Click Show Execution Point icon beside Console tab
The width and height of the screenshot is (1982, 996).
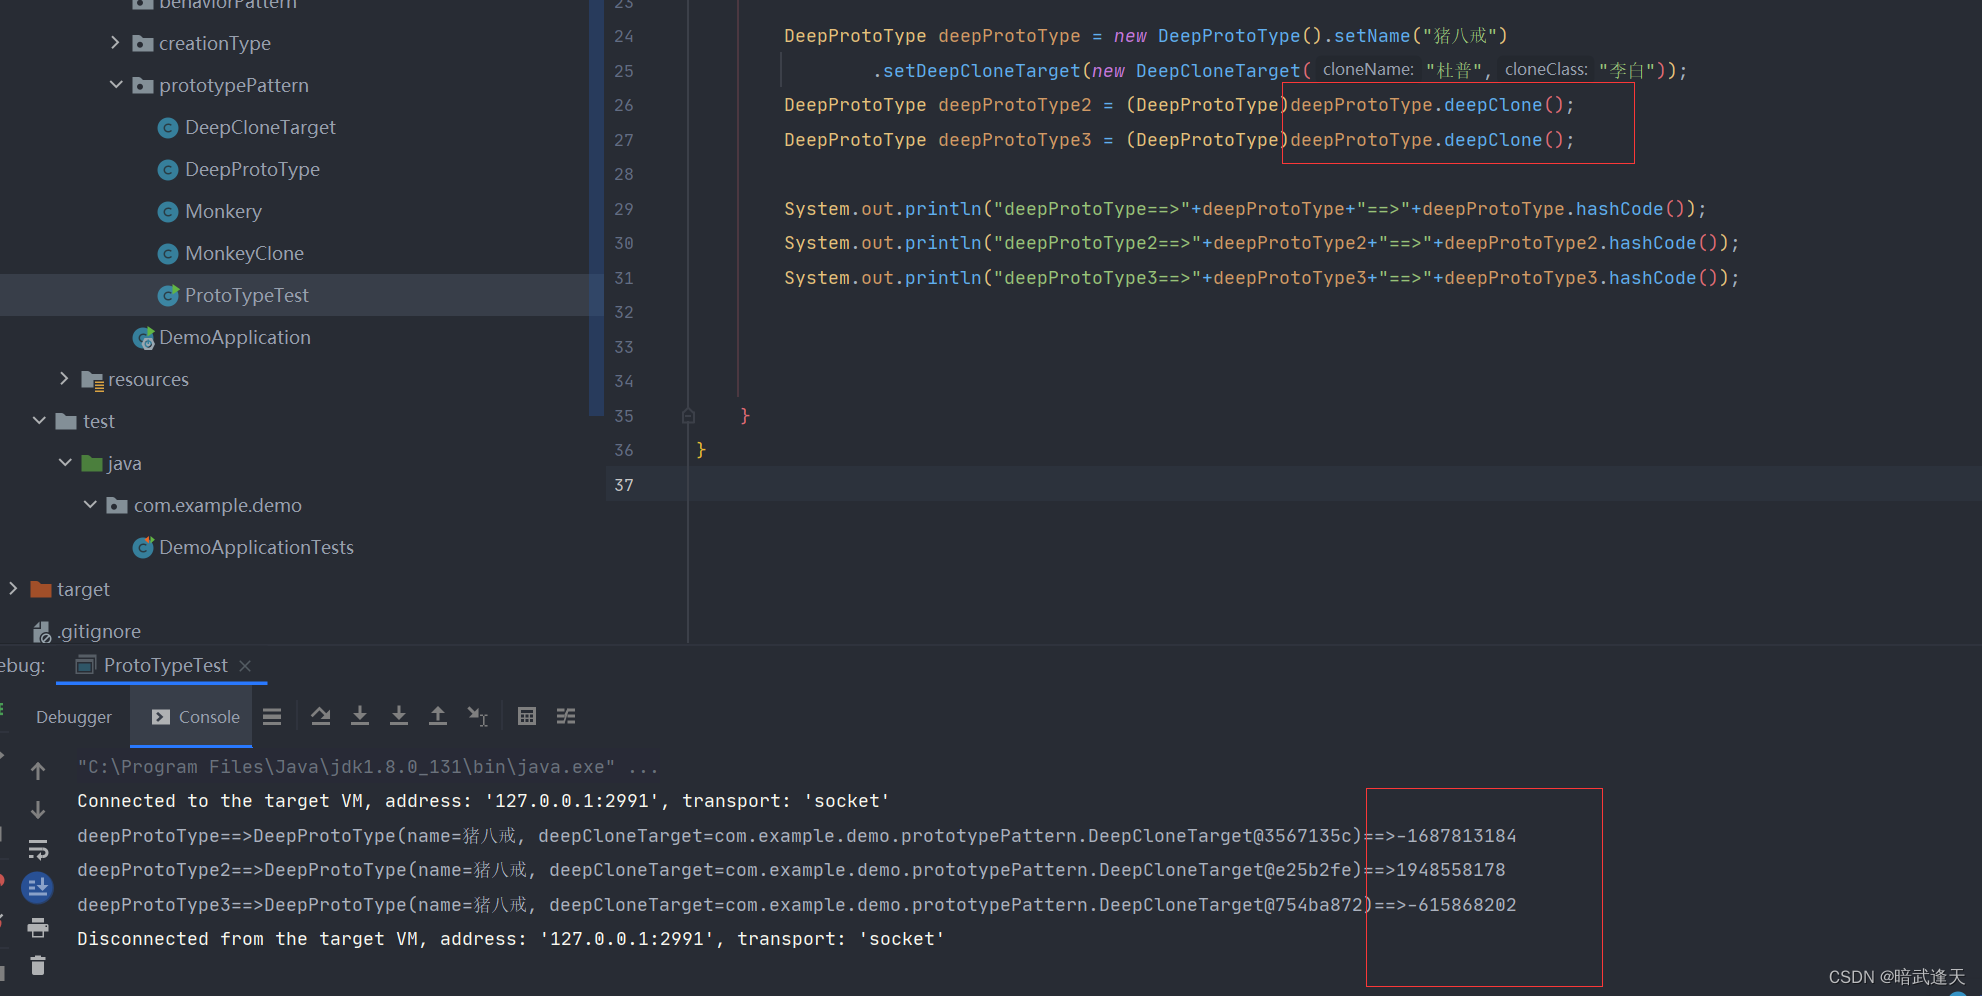tap(272, 716)
